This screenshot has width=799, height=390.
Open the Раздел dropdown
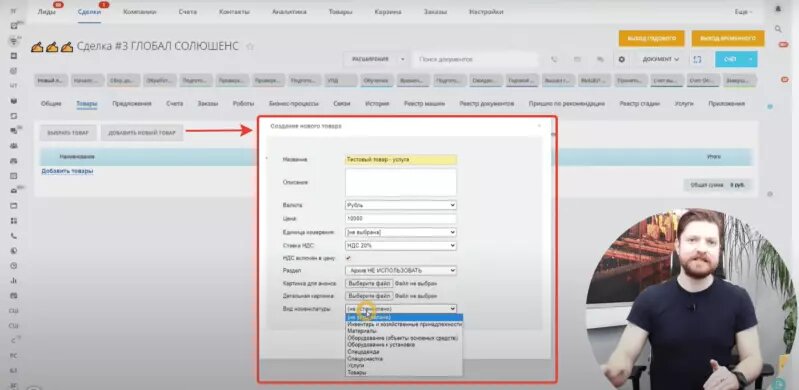(401, 270)
